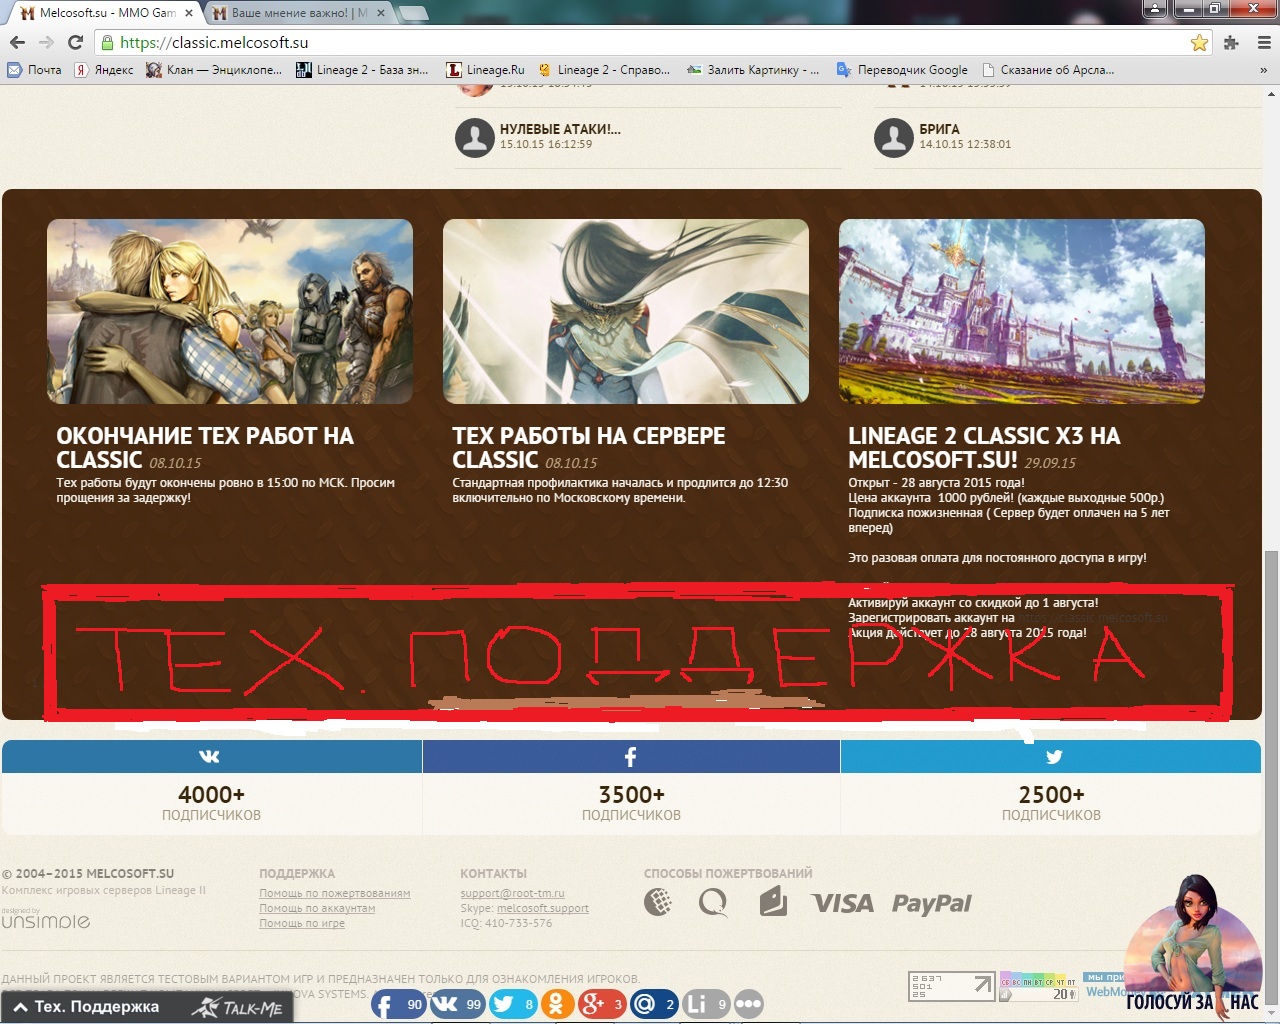Open the extensions puzzle icon
The width and height of the screenshot is (1280, 1024).
pos(1231,42)
